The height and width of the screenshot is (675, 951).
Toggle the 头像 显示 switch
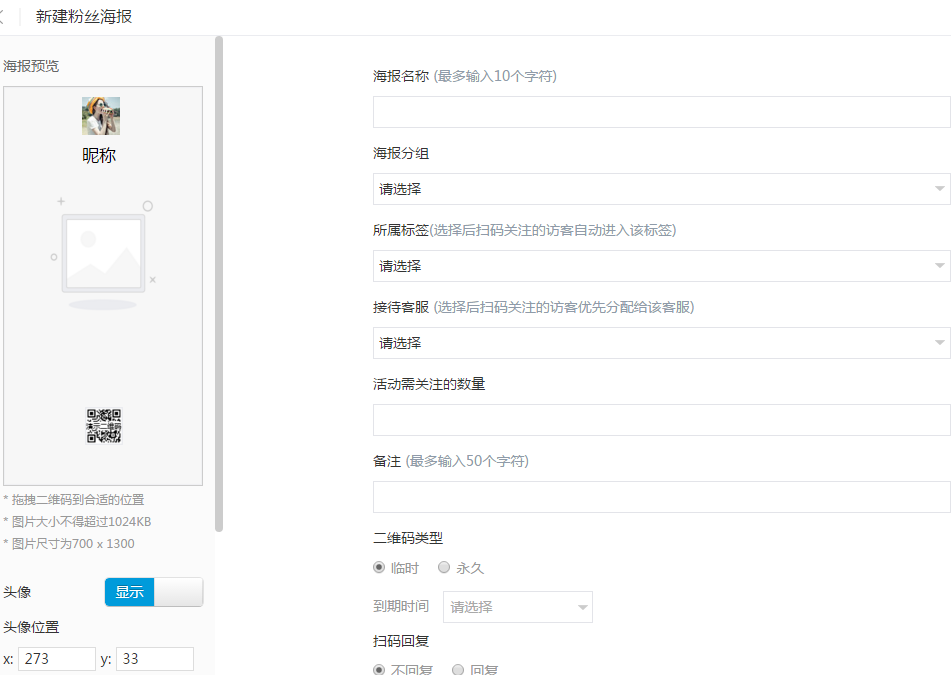pyautogui.click(x=153, y=592)
